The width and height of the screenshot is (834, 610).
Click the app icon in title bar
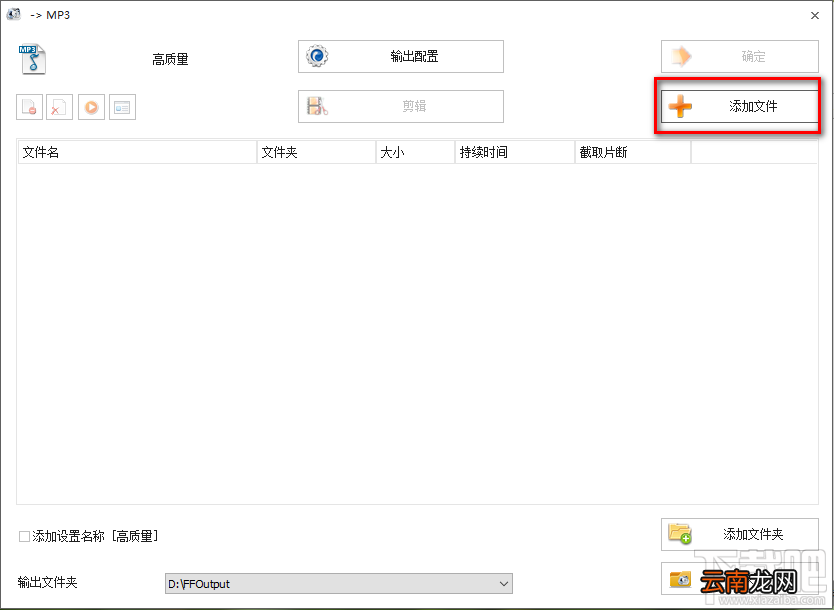[x=14, y=14]
